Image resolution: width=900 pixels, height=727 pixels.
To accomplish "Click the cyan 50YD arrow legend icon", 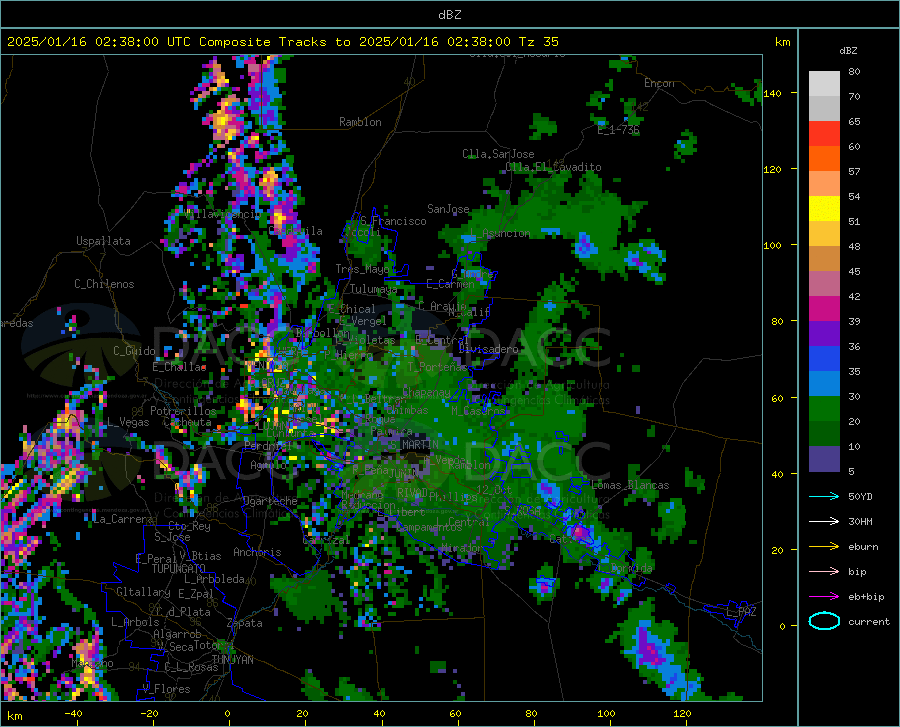I will 824,496.
